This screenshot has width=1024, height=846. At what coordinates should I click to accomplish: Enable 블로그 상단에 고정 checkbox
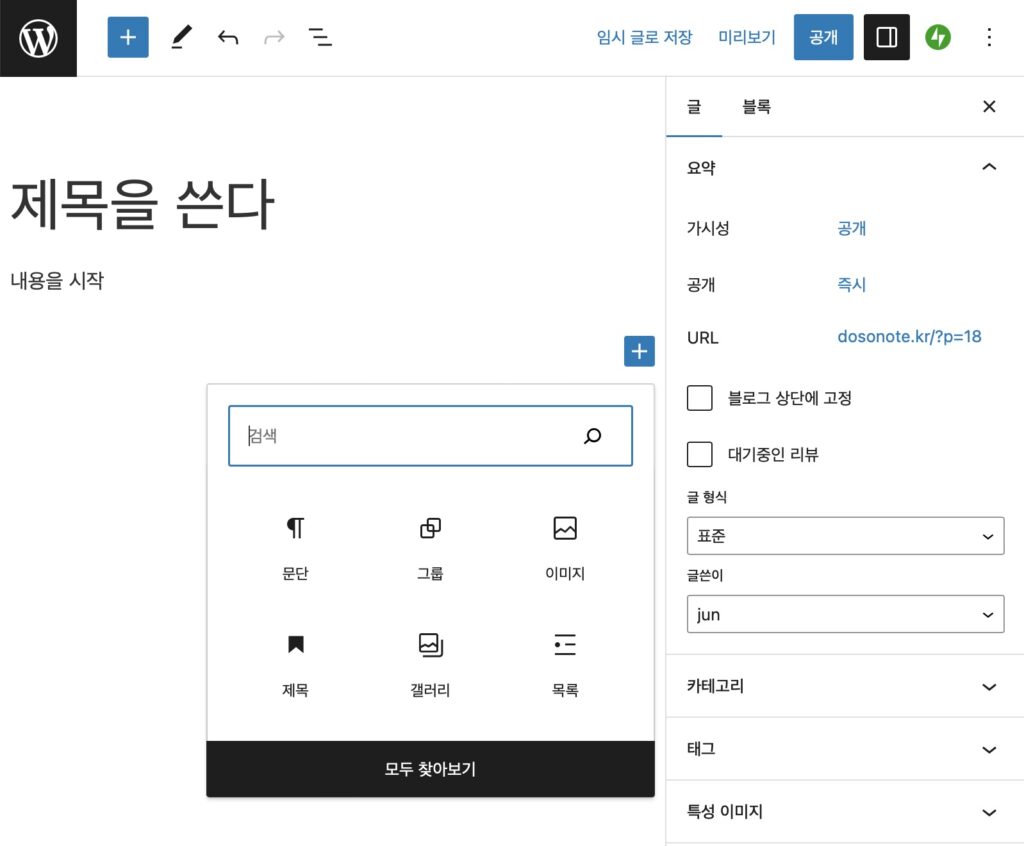click(x=700, y=398)
